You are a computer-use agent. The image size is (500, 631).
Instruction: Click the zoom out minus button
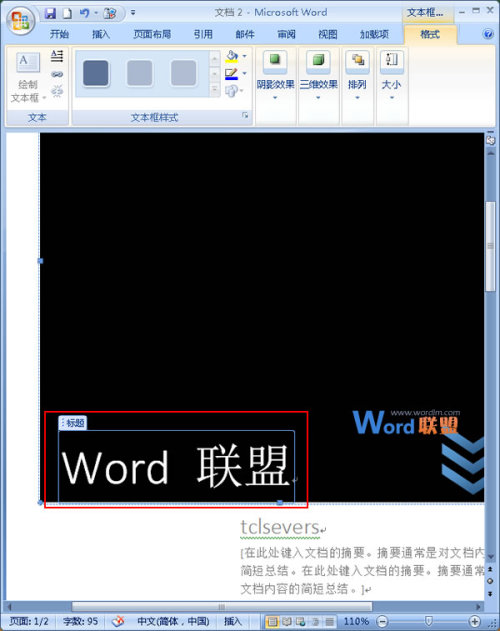[382, 622]
